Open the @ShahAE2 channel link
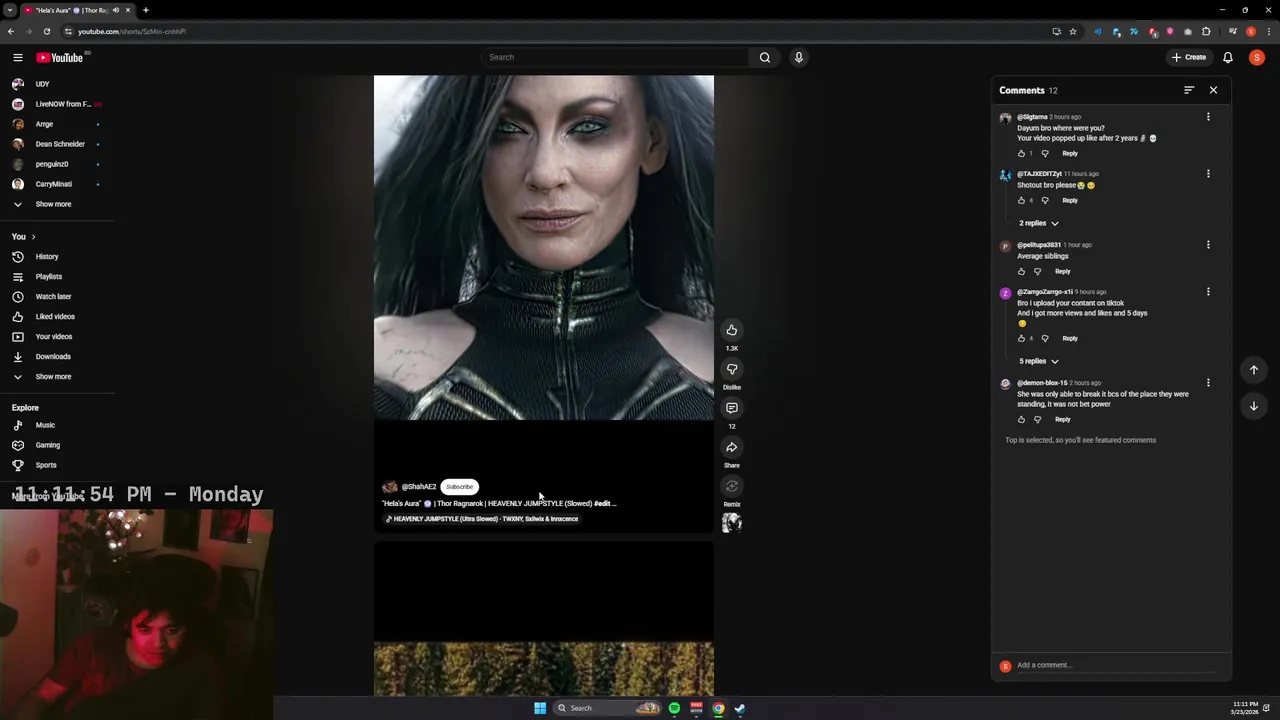The image size is (1280, 720). (419, 487)
